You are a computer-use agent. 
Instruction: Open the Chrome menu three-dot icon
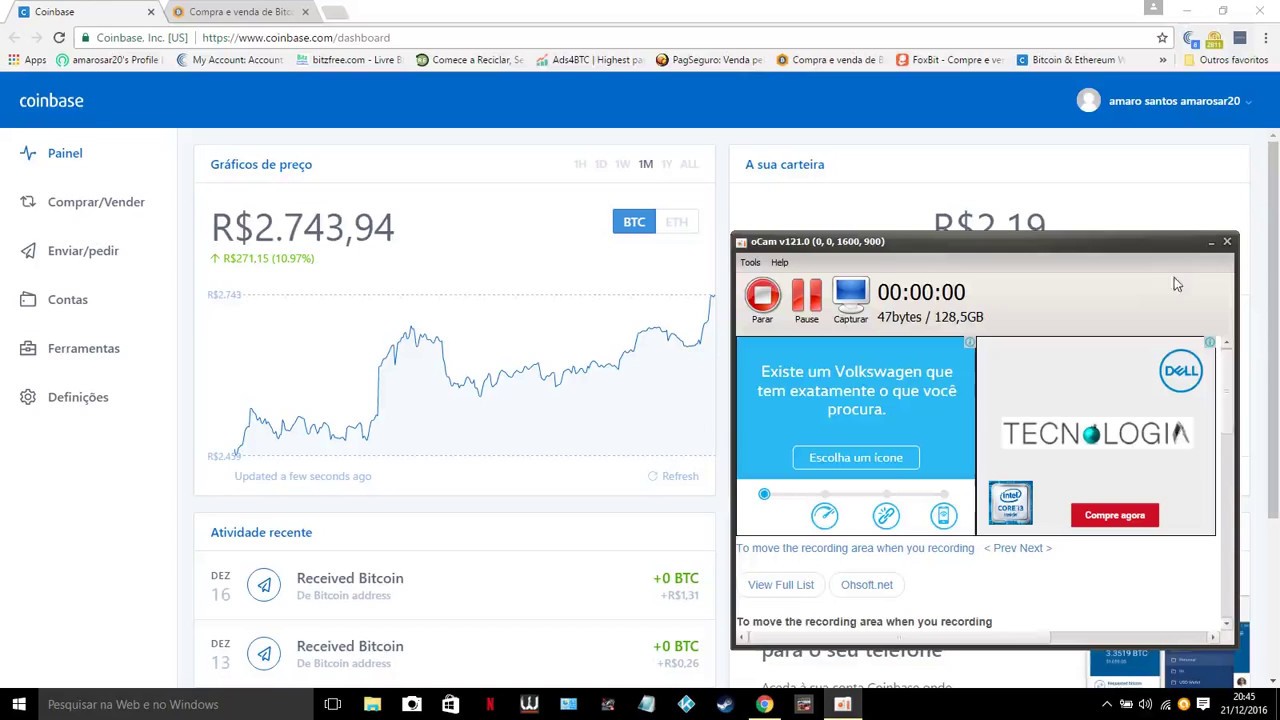click(x=1265, y=37)
